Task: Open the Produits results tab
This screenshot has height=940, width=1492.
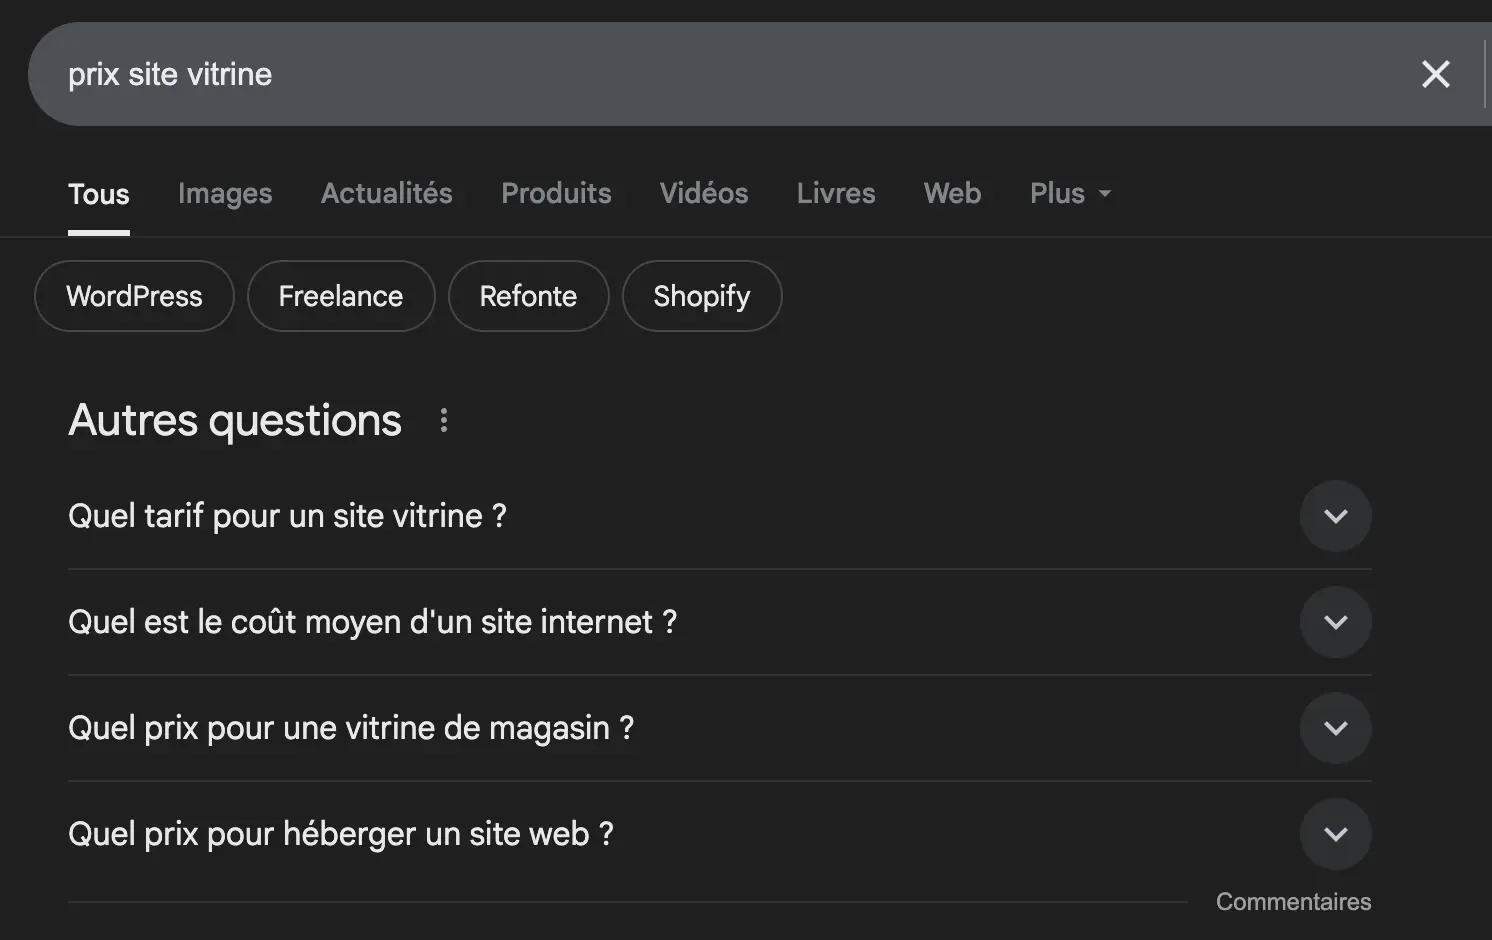Action: (556, 193)
